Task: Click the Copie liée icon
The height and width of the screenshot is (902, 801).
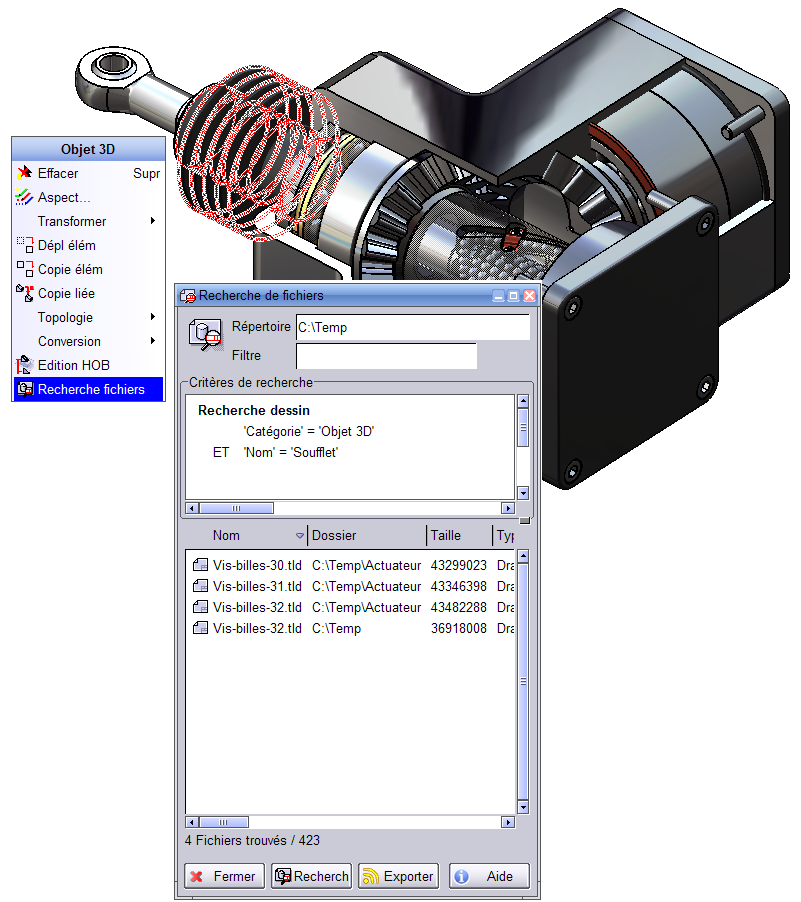Action: (25, 293)
